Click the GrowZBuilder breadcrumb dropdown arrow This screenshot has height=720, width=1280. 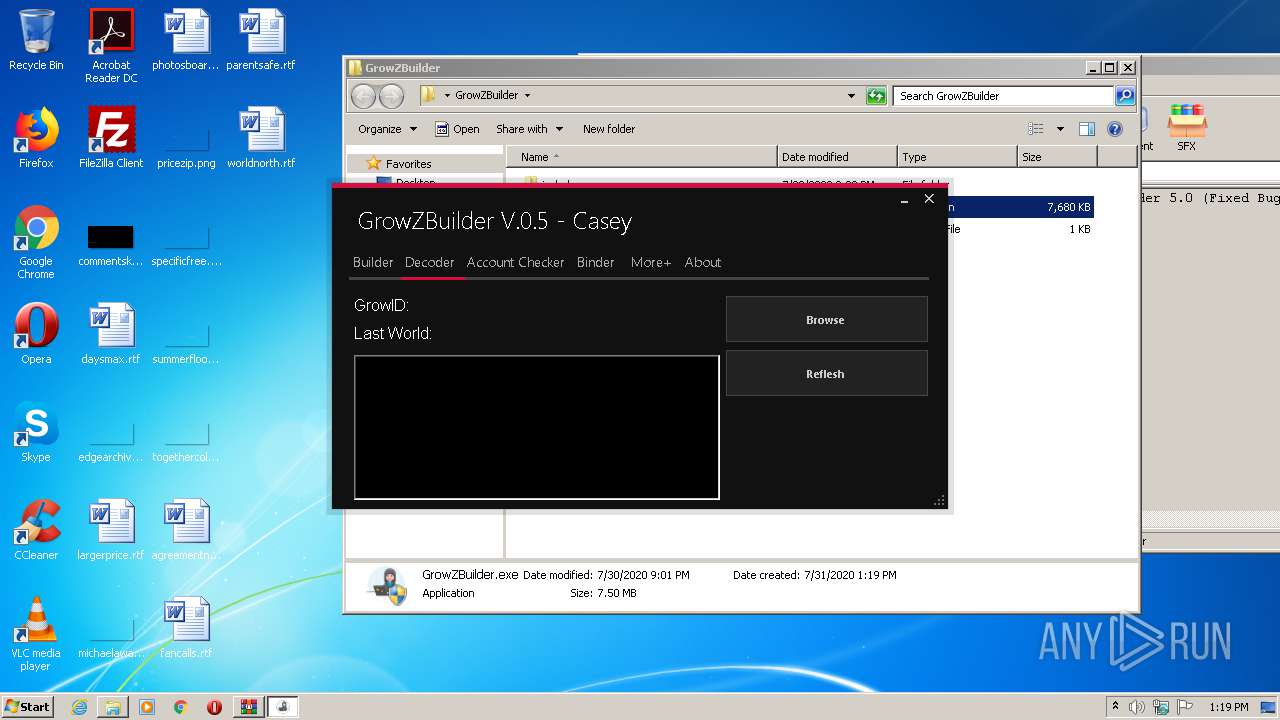click(x=527, y=96)
